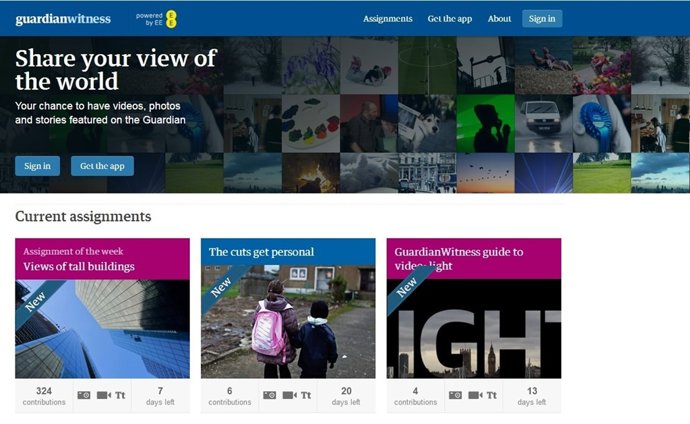Click text Tt icon under cuts get personal card

306,395
